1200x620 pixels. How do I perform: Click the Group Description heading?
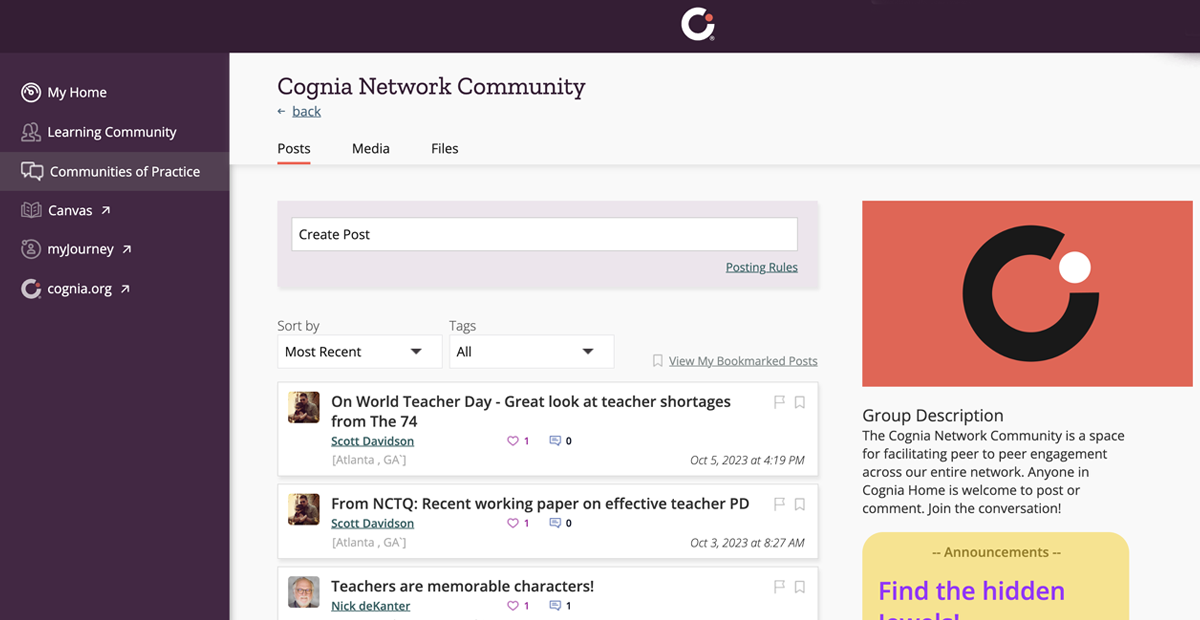[933, 415]
